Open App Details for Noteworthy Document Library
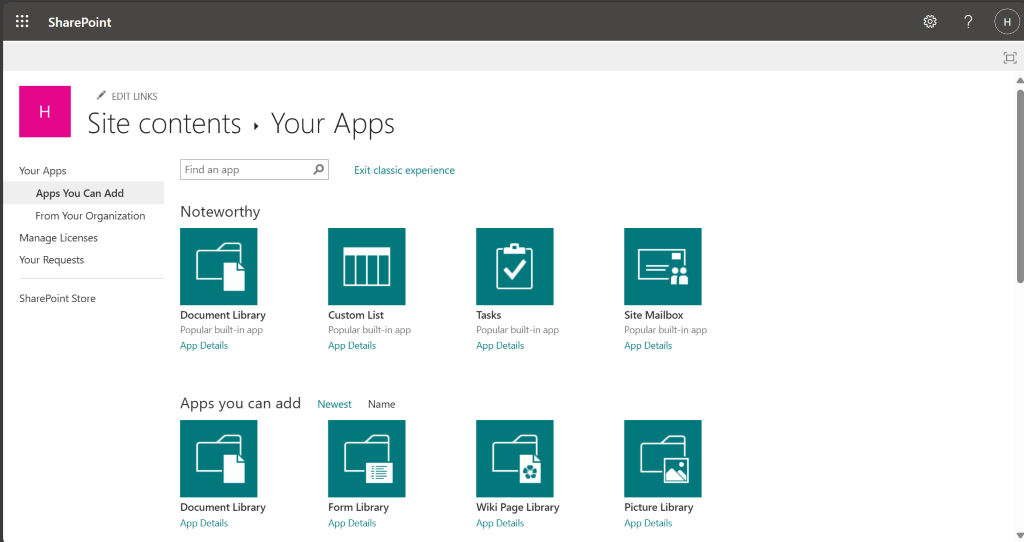 pyautogui.click(x=204, y=345)
